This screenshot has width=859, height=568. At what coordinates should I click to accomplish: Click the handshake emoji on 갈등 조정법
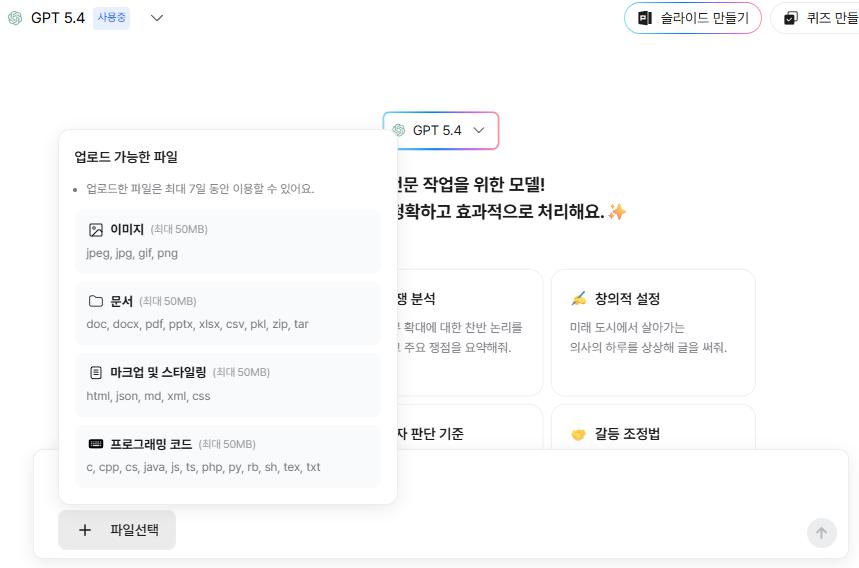pos(579,434)
